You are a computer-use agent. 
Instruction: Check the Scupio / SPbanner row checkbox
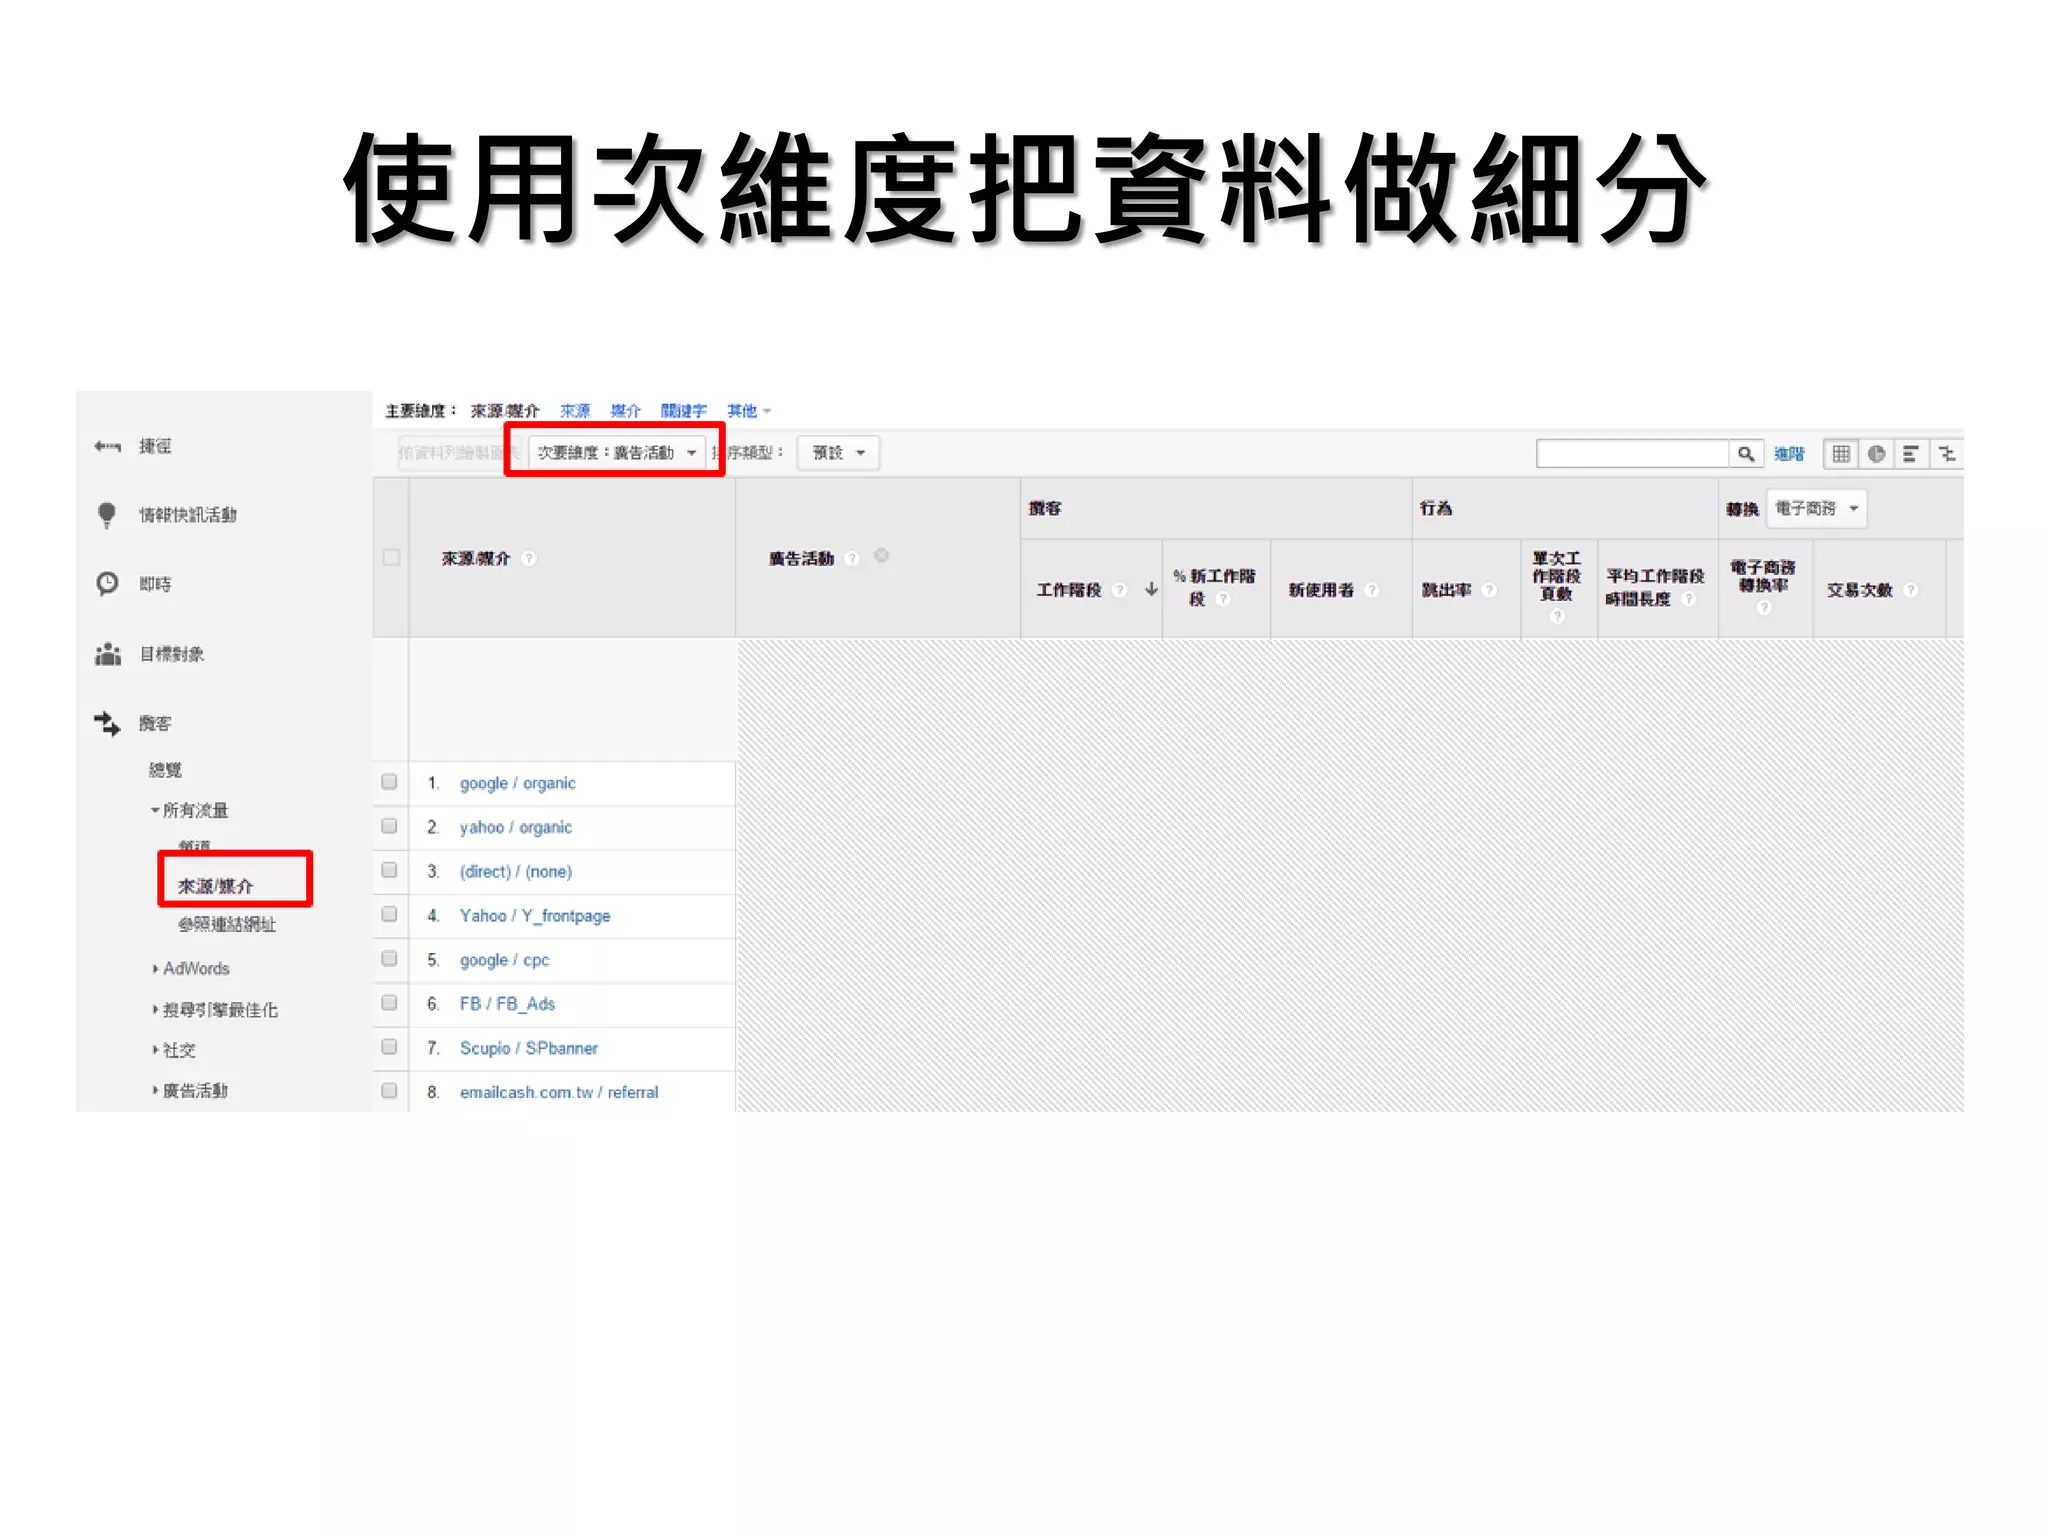coord(390,1046)
